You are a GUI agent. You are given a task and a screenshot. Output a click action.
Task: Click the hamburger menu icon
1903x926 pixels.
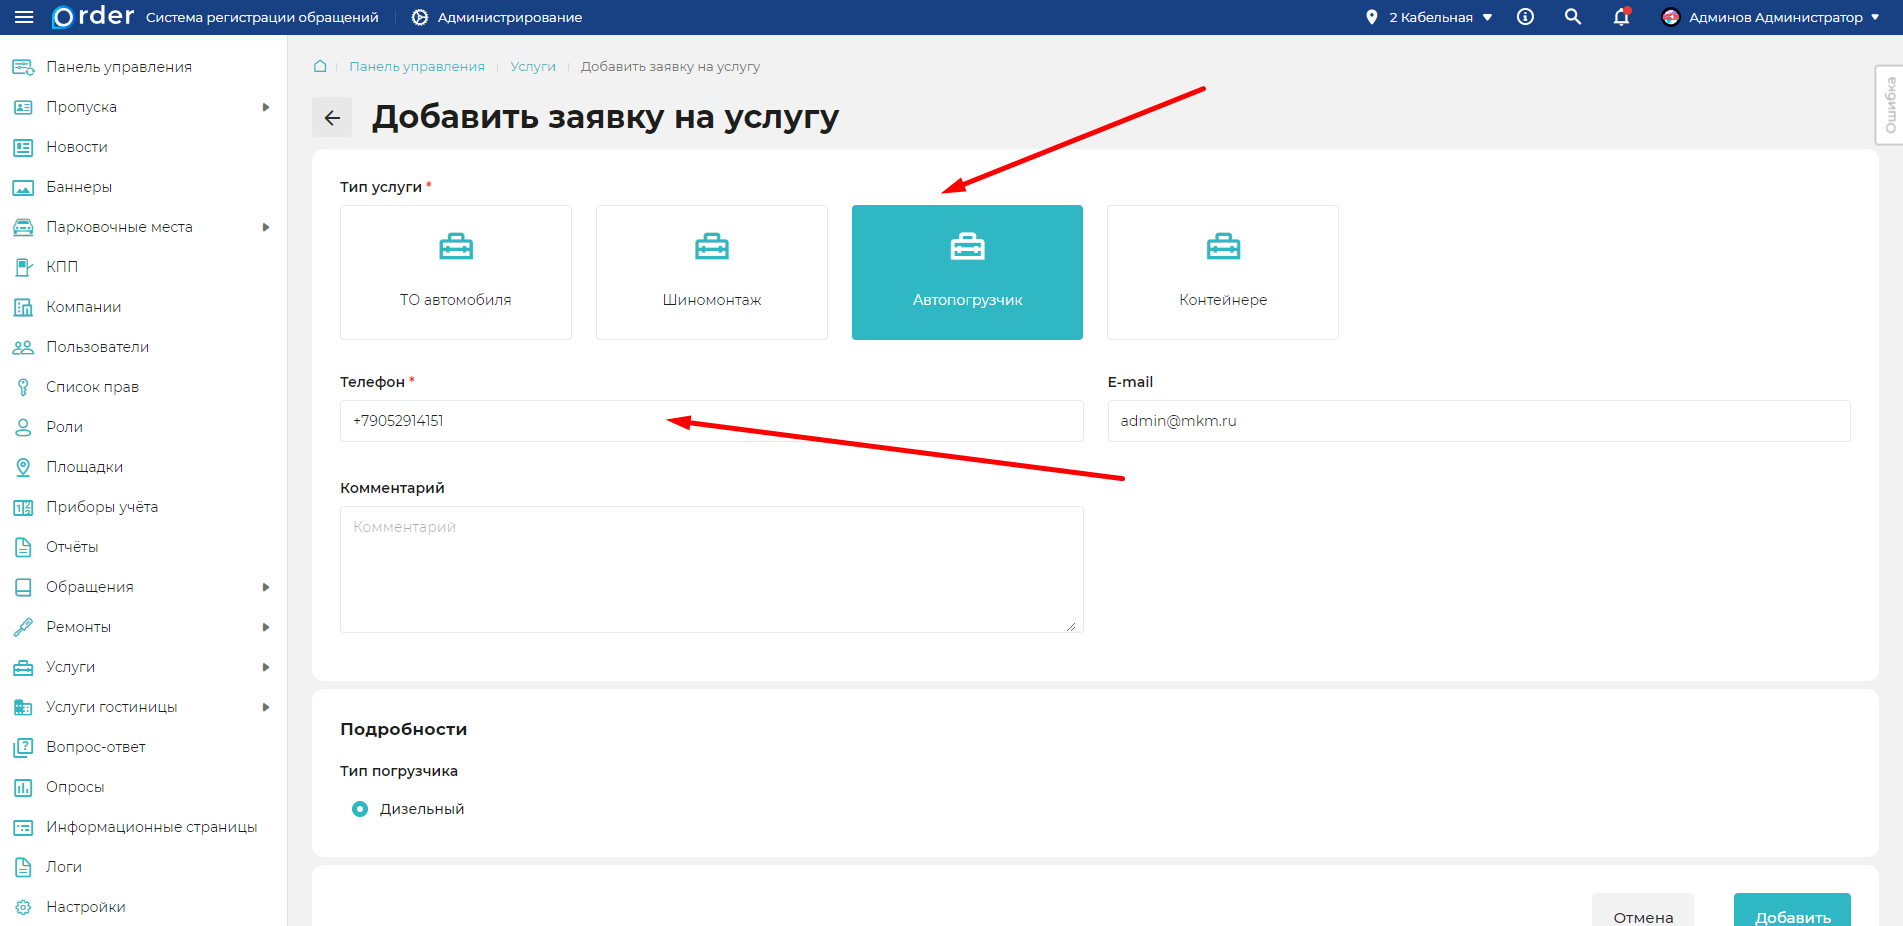click(x=24, y=17)
